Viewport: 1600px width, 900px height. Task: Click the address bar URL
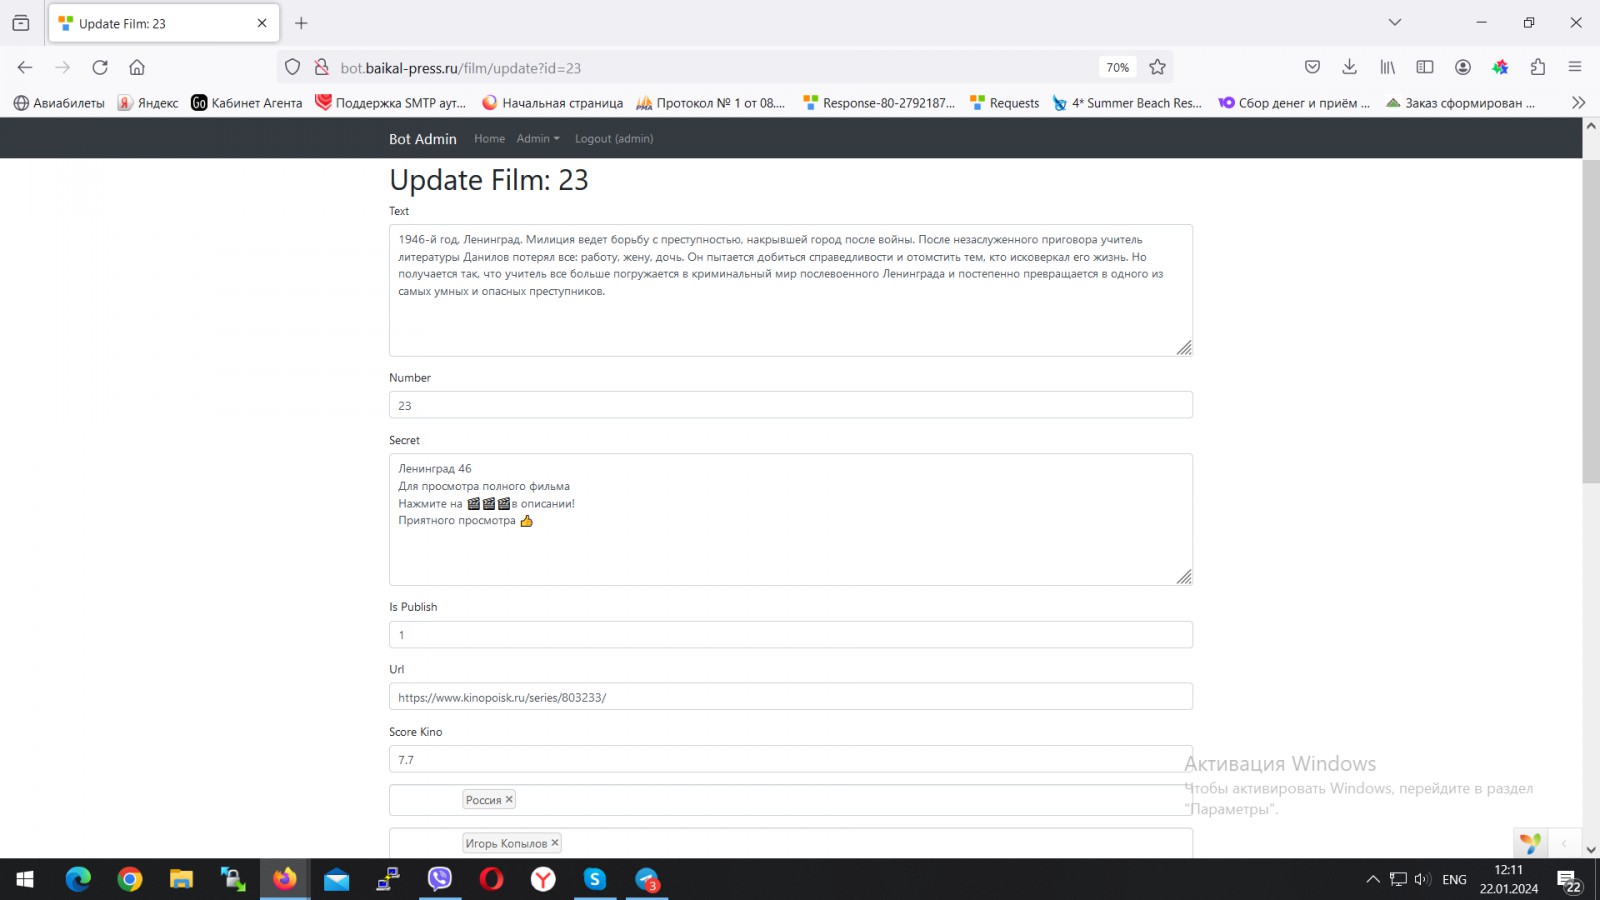point(461,68)
